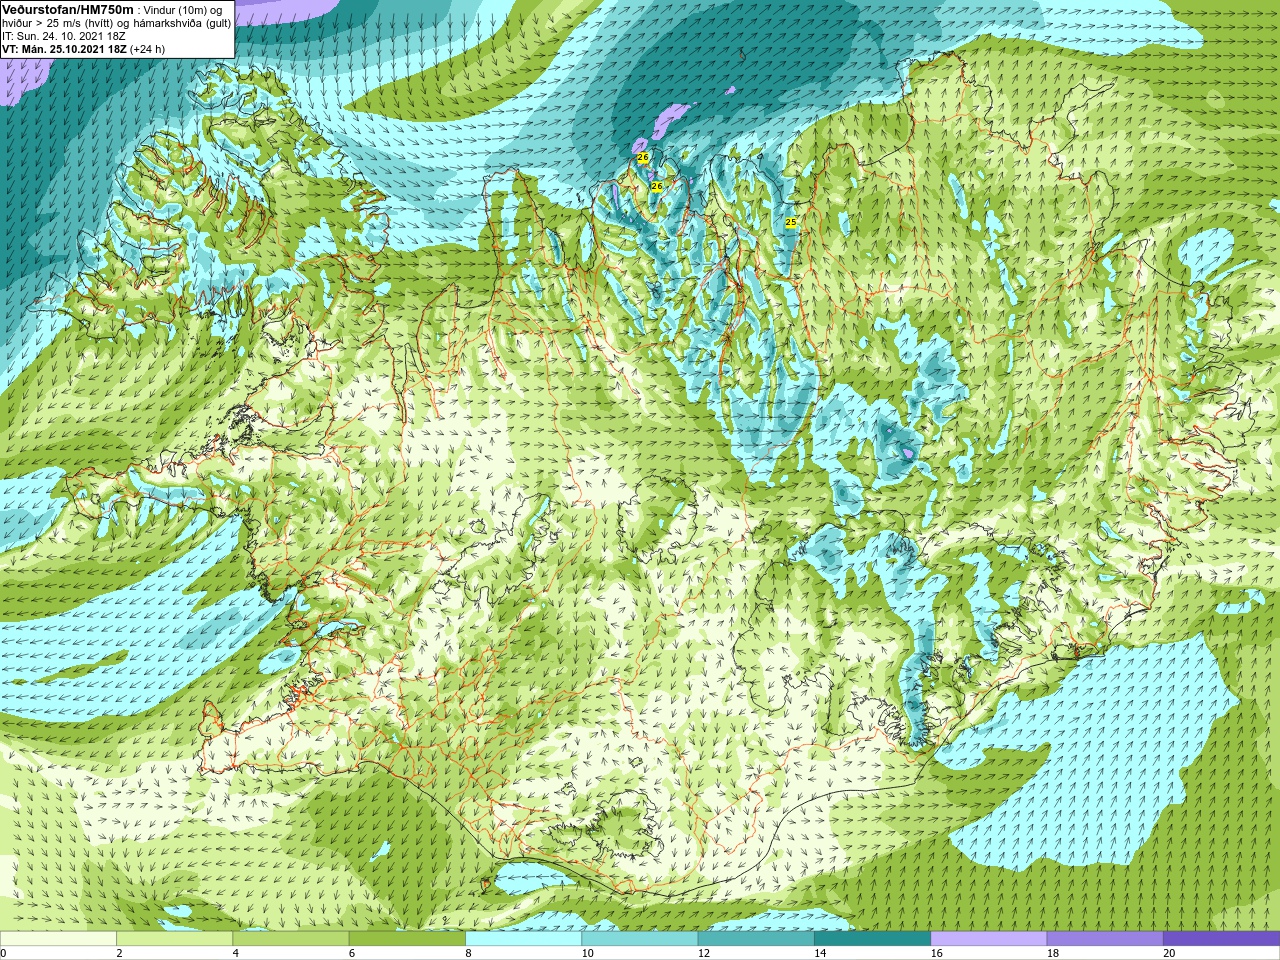This screenshot has width=1280, height=960.
Task: Click the 'hviður > 25 m/s' description line
Action: [116, 23]
